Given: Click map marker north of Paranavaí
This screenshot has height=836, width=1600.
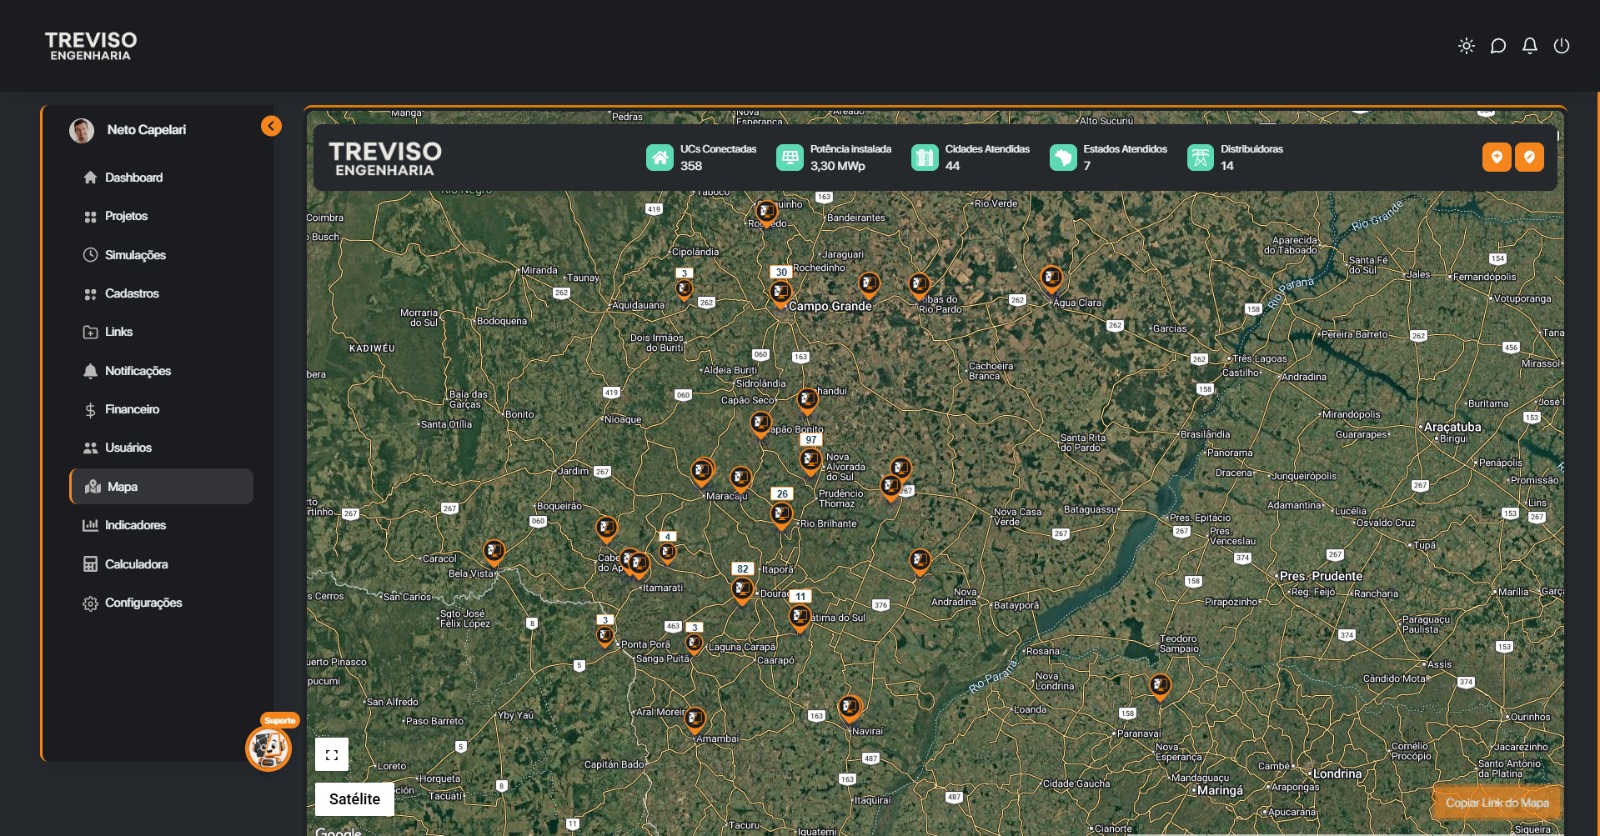Looking at the screenshot, I should (x=1160, y=687).
